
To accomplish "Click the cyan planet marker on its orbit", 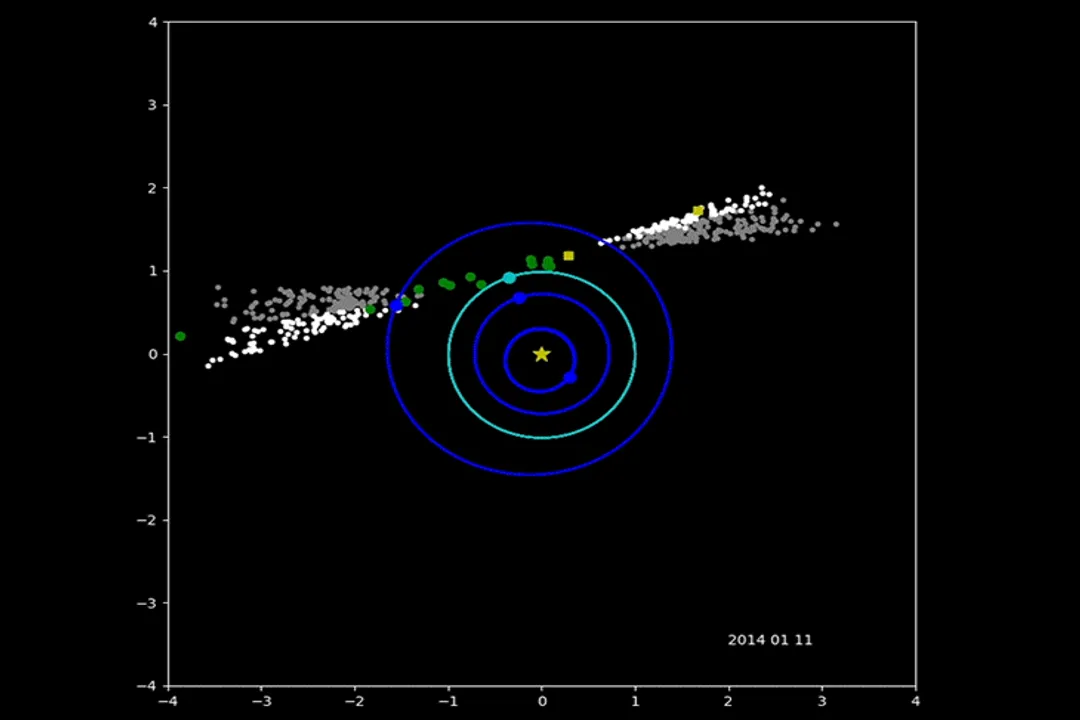I will [511, 277].
